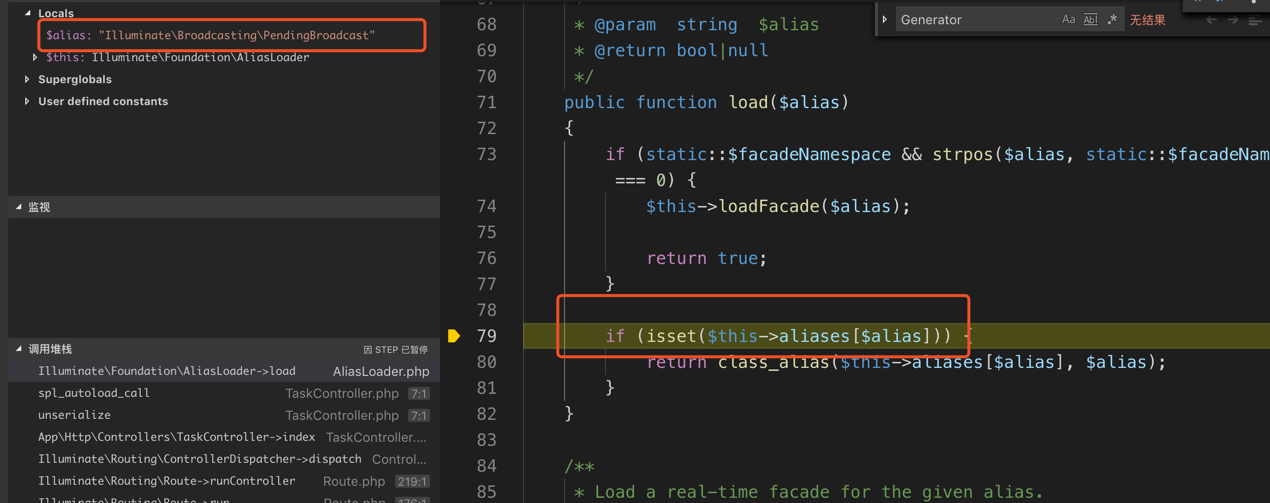Viewport: 1270px width, 503px height.
Task: Open the unserialize stack frame
Action: [x=75, y=415]
